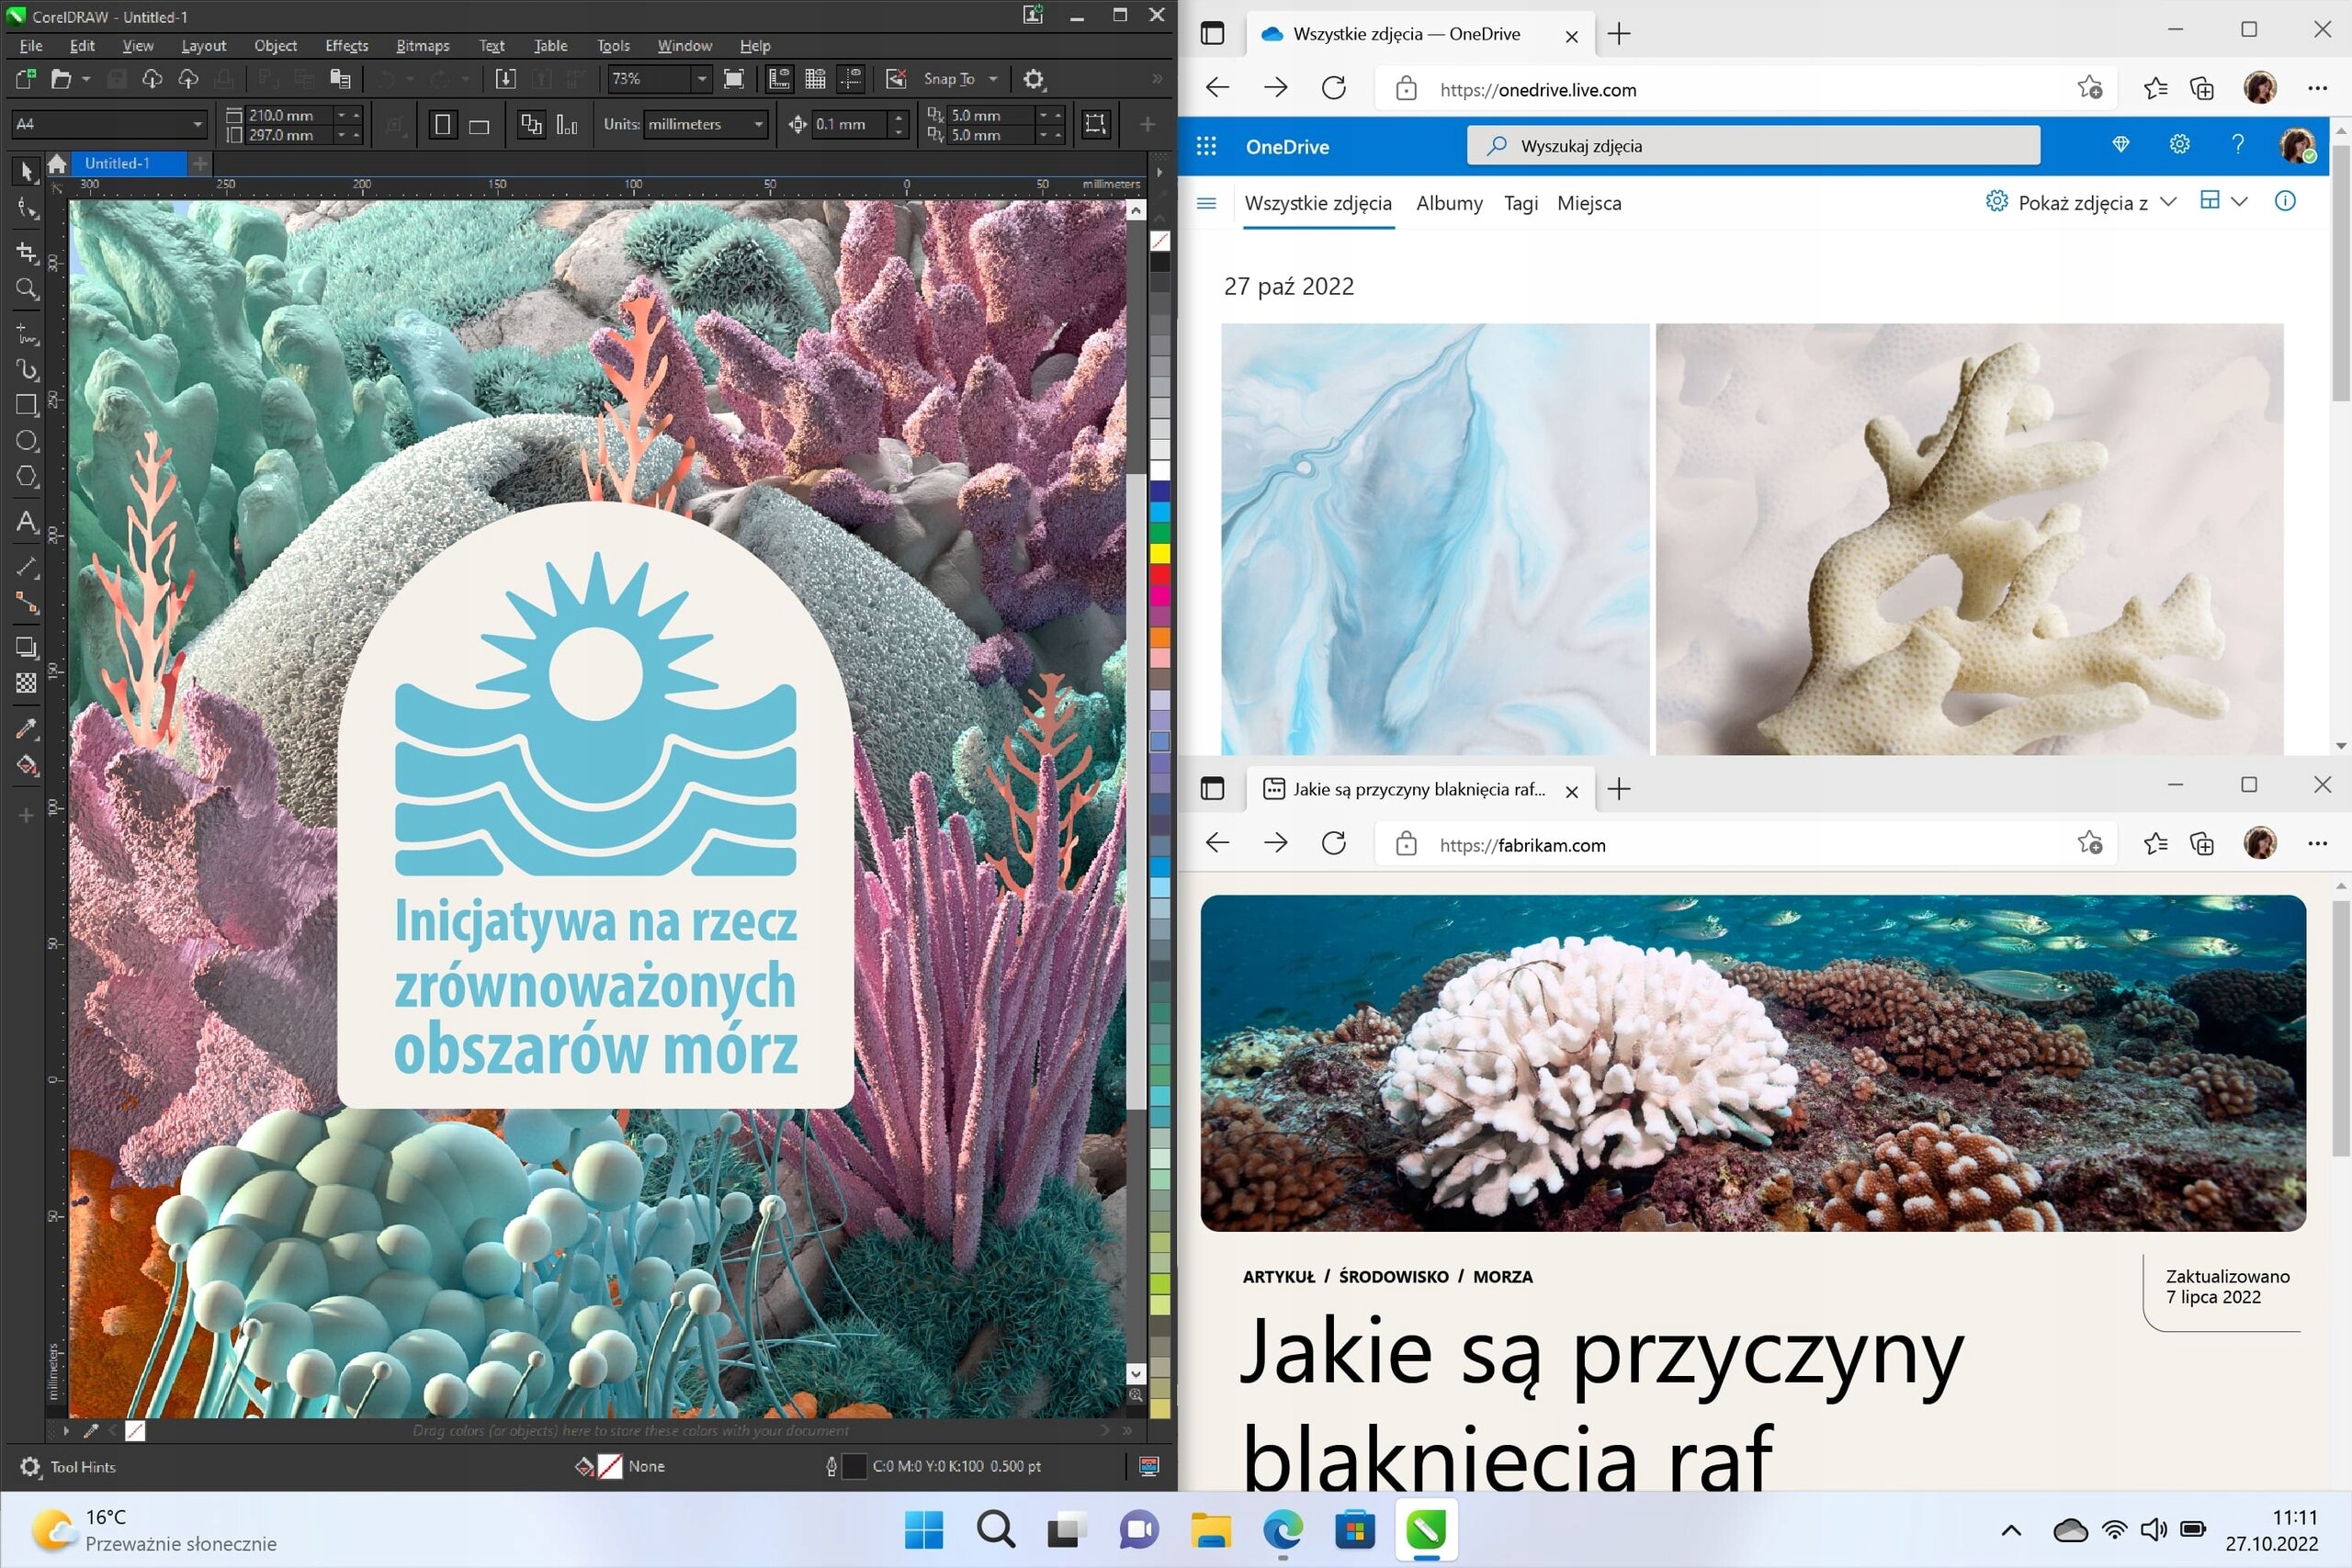
Task: Pick the yellow swatch in color palette
Action: (1160, 553)
